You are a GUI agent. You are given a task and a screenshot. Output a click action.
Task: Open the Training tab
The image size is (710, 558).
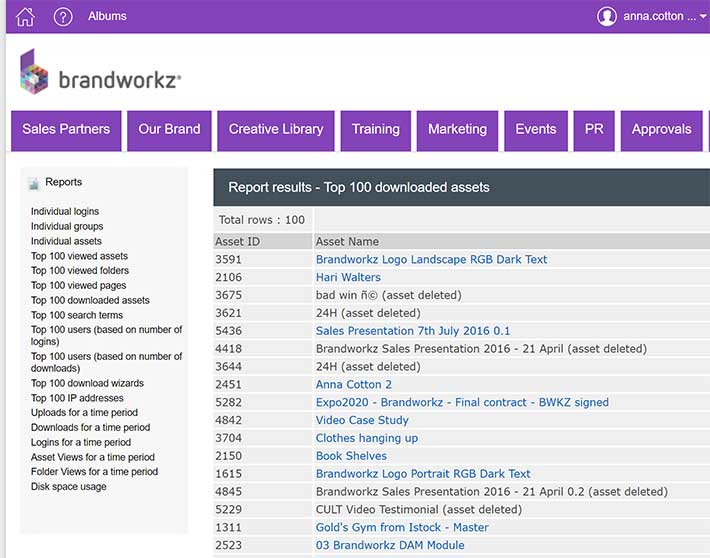(376, 130)
